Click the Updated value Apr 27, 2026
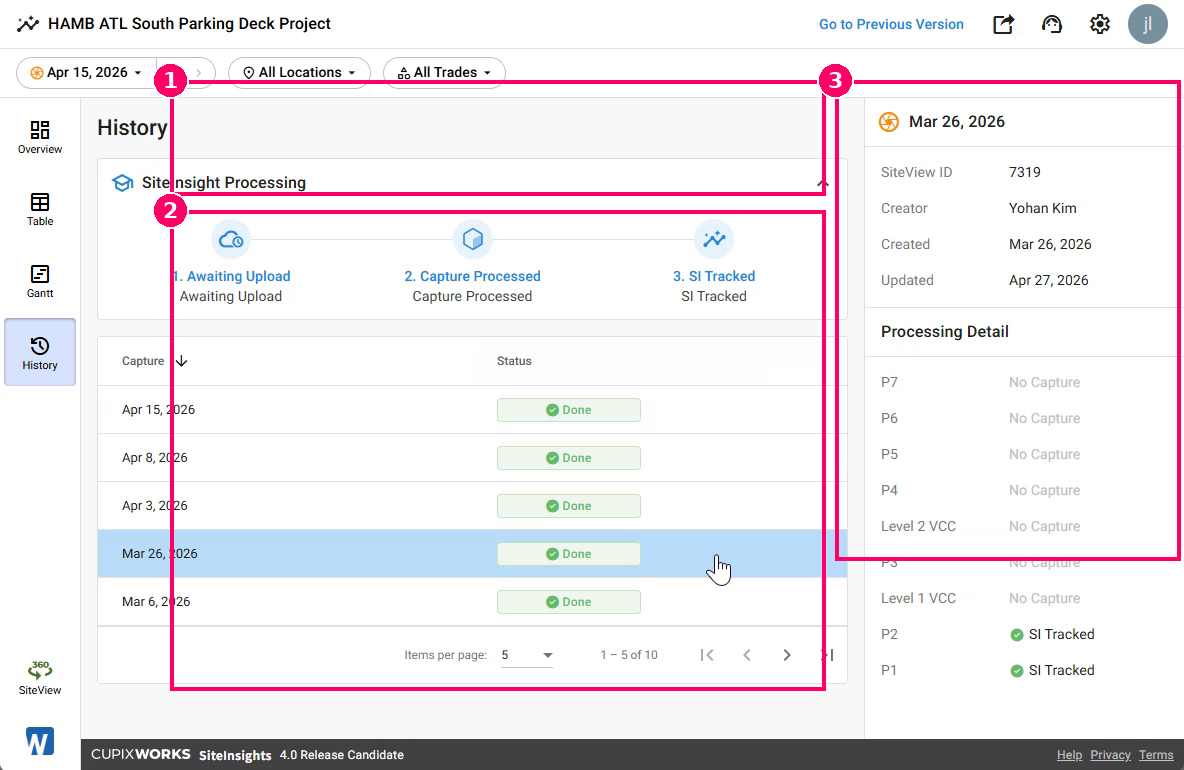The width and height of the screenshot is (1184, 770). pos(1049,280)
